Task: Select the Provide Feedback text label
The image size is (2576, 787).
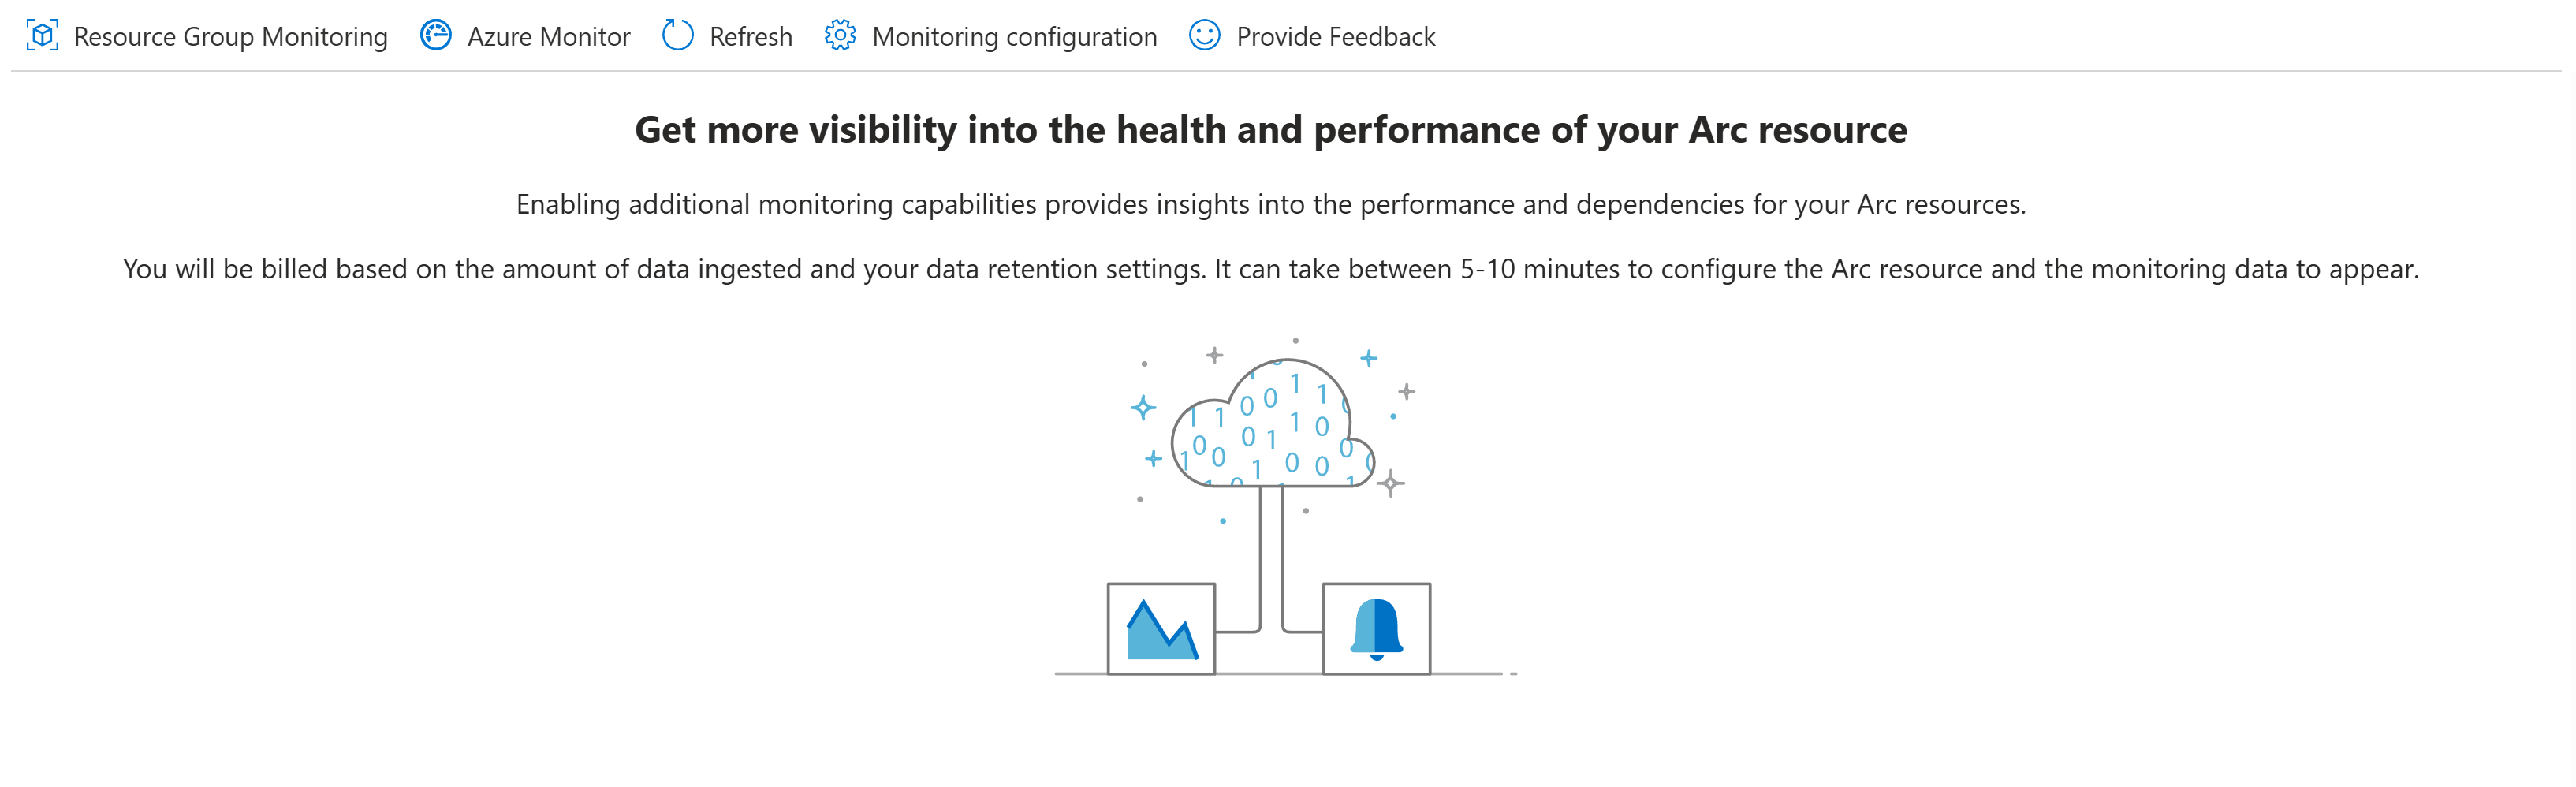Action: [1335, 37]
